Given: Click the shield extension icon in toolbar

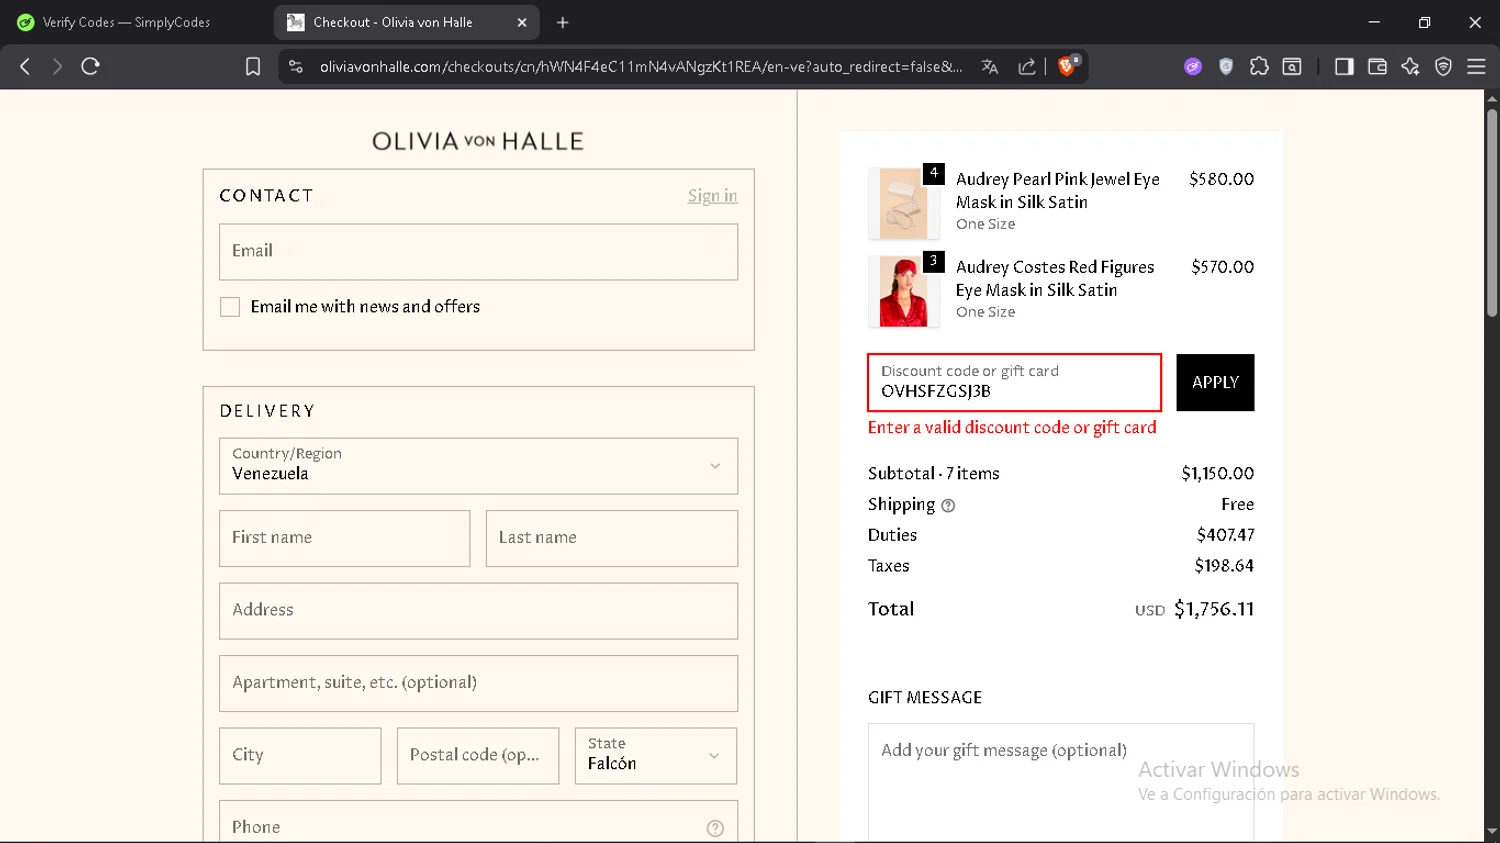Looking at the screenshot, I should [x=1226, y=66].
